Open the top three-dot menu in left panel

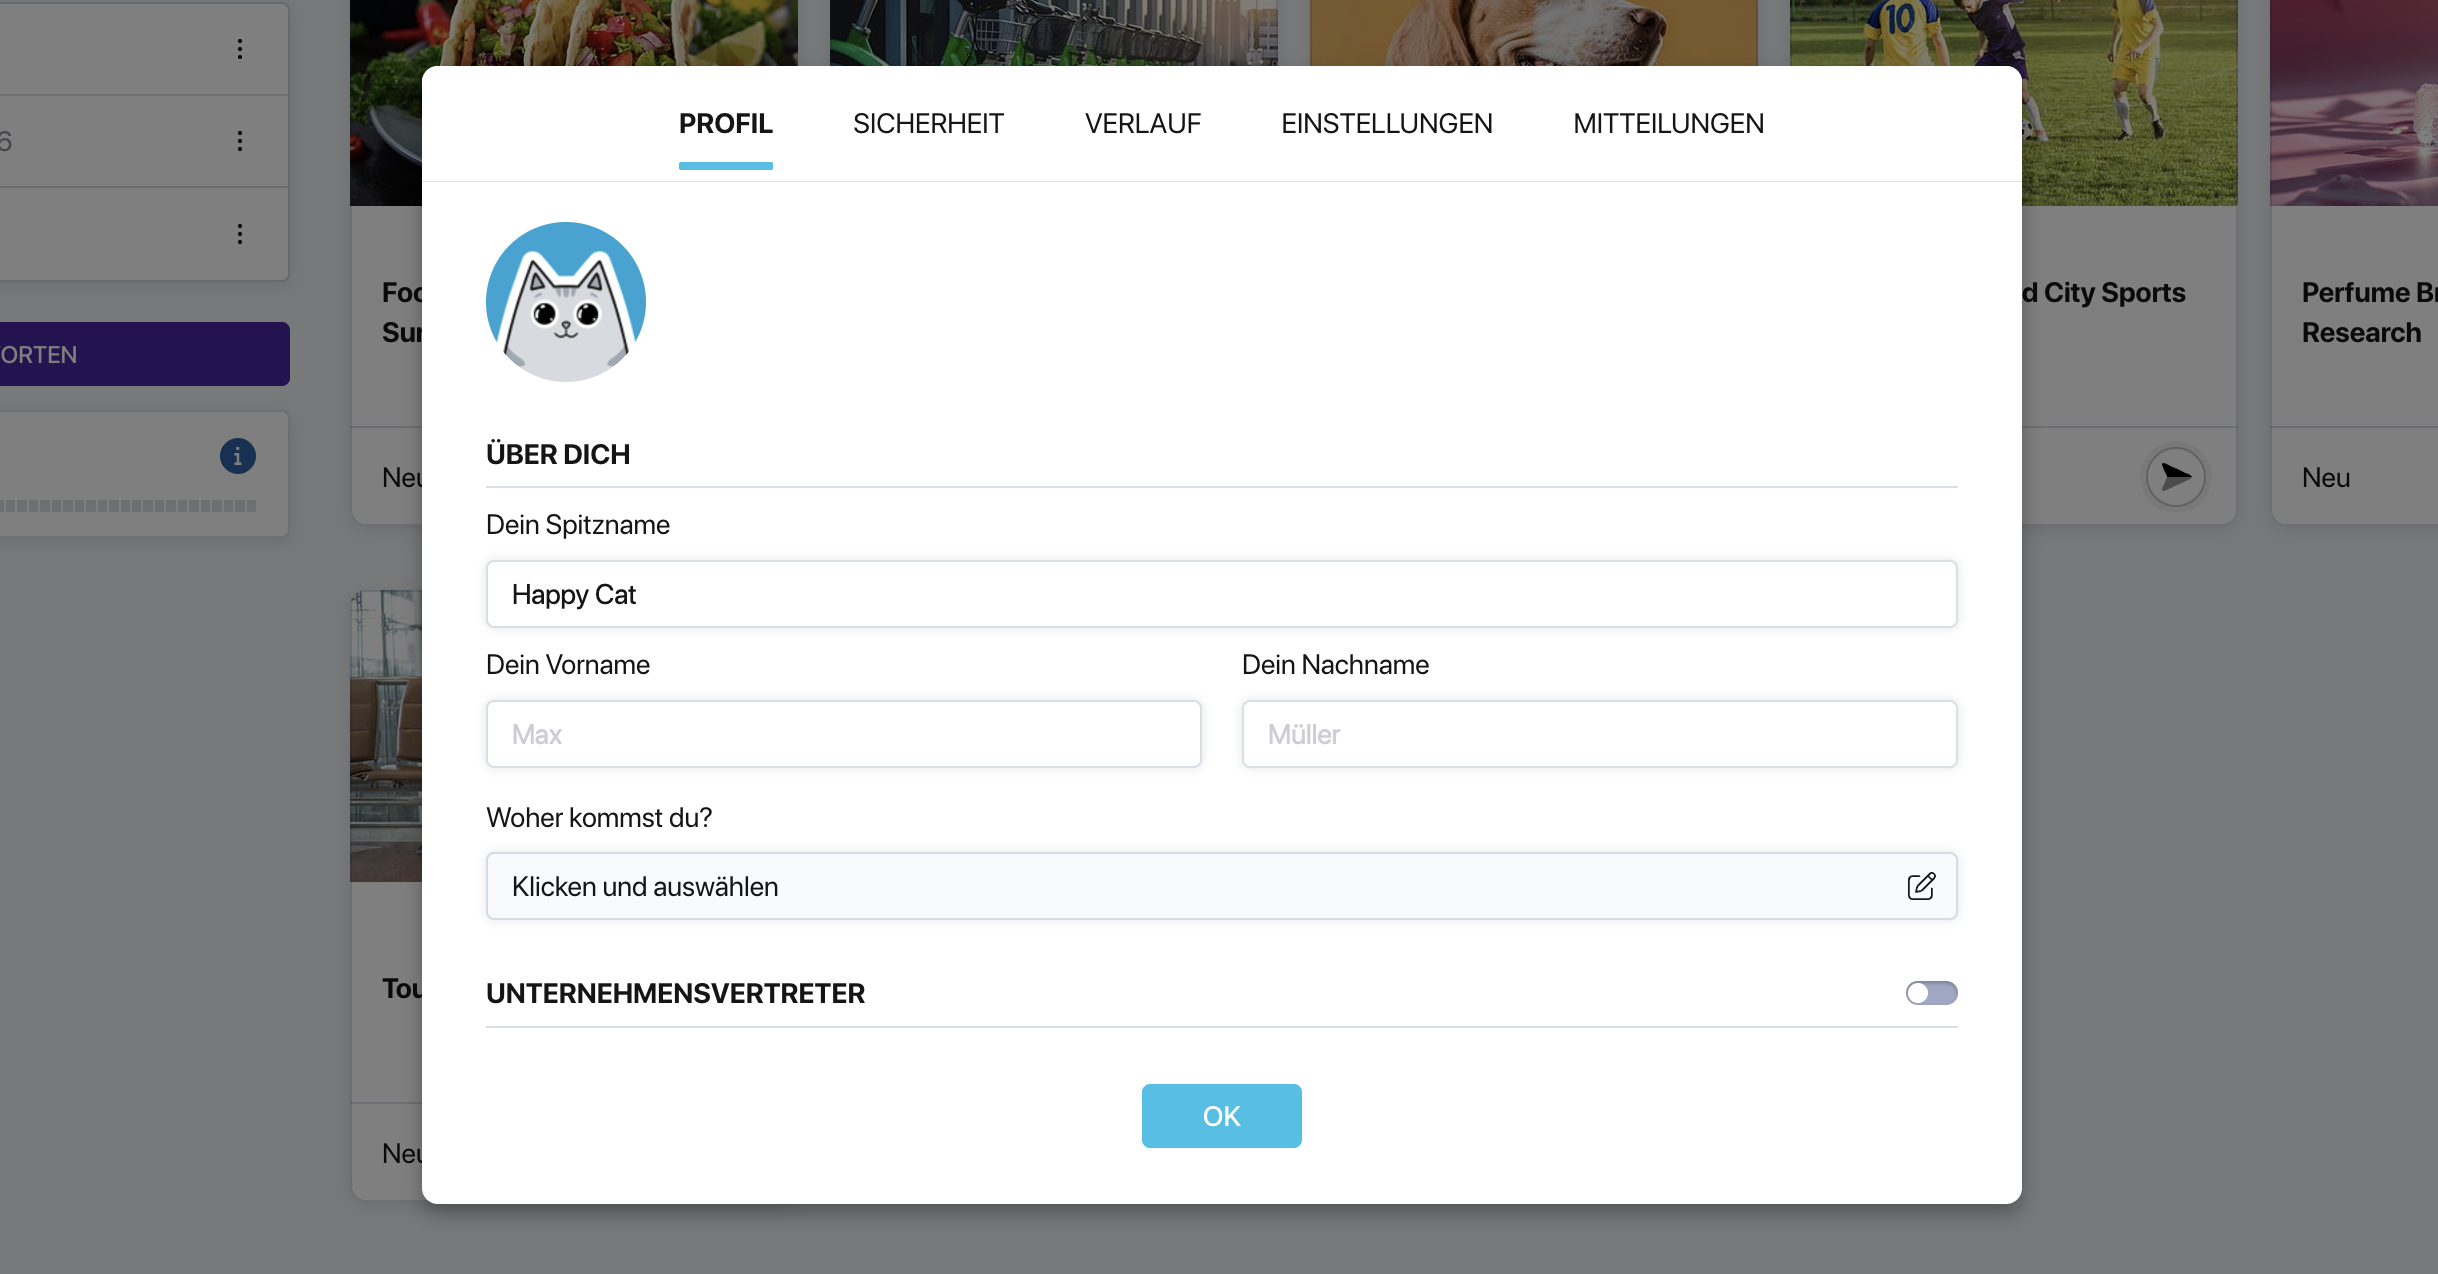[x=240, y=49]
